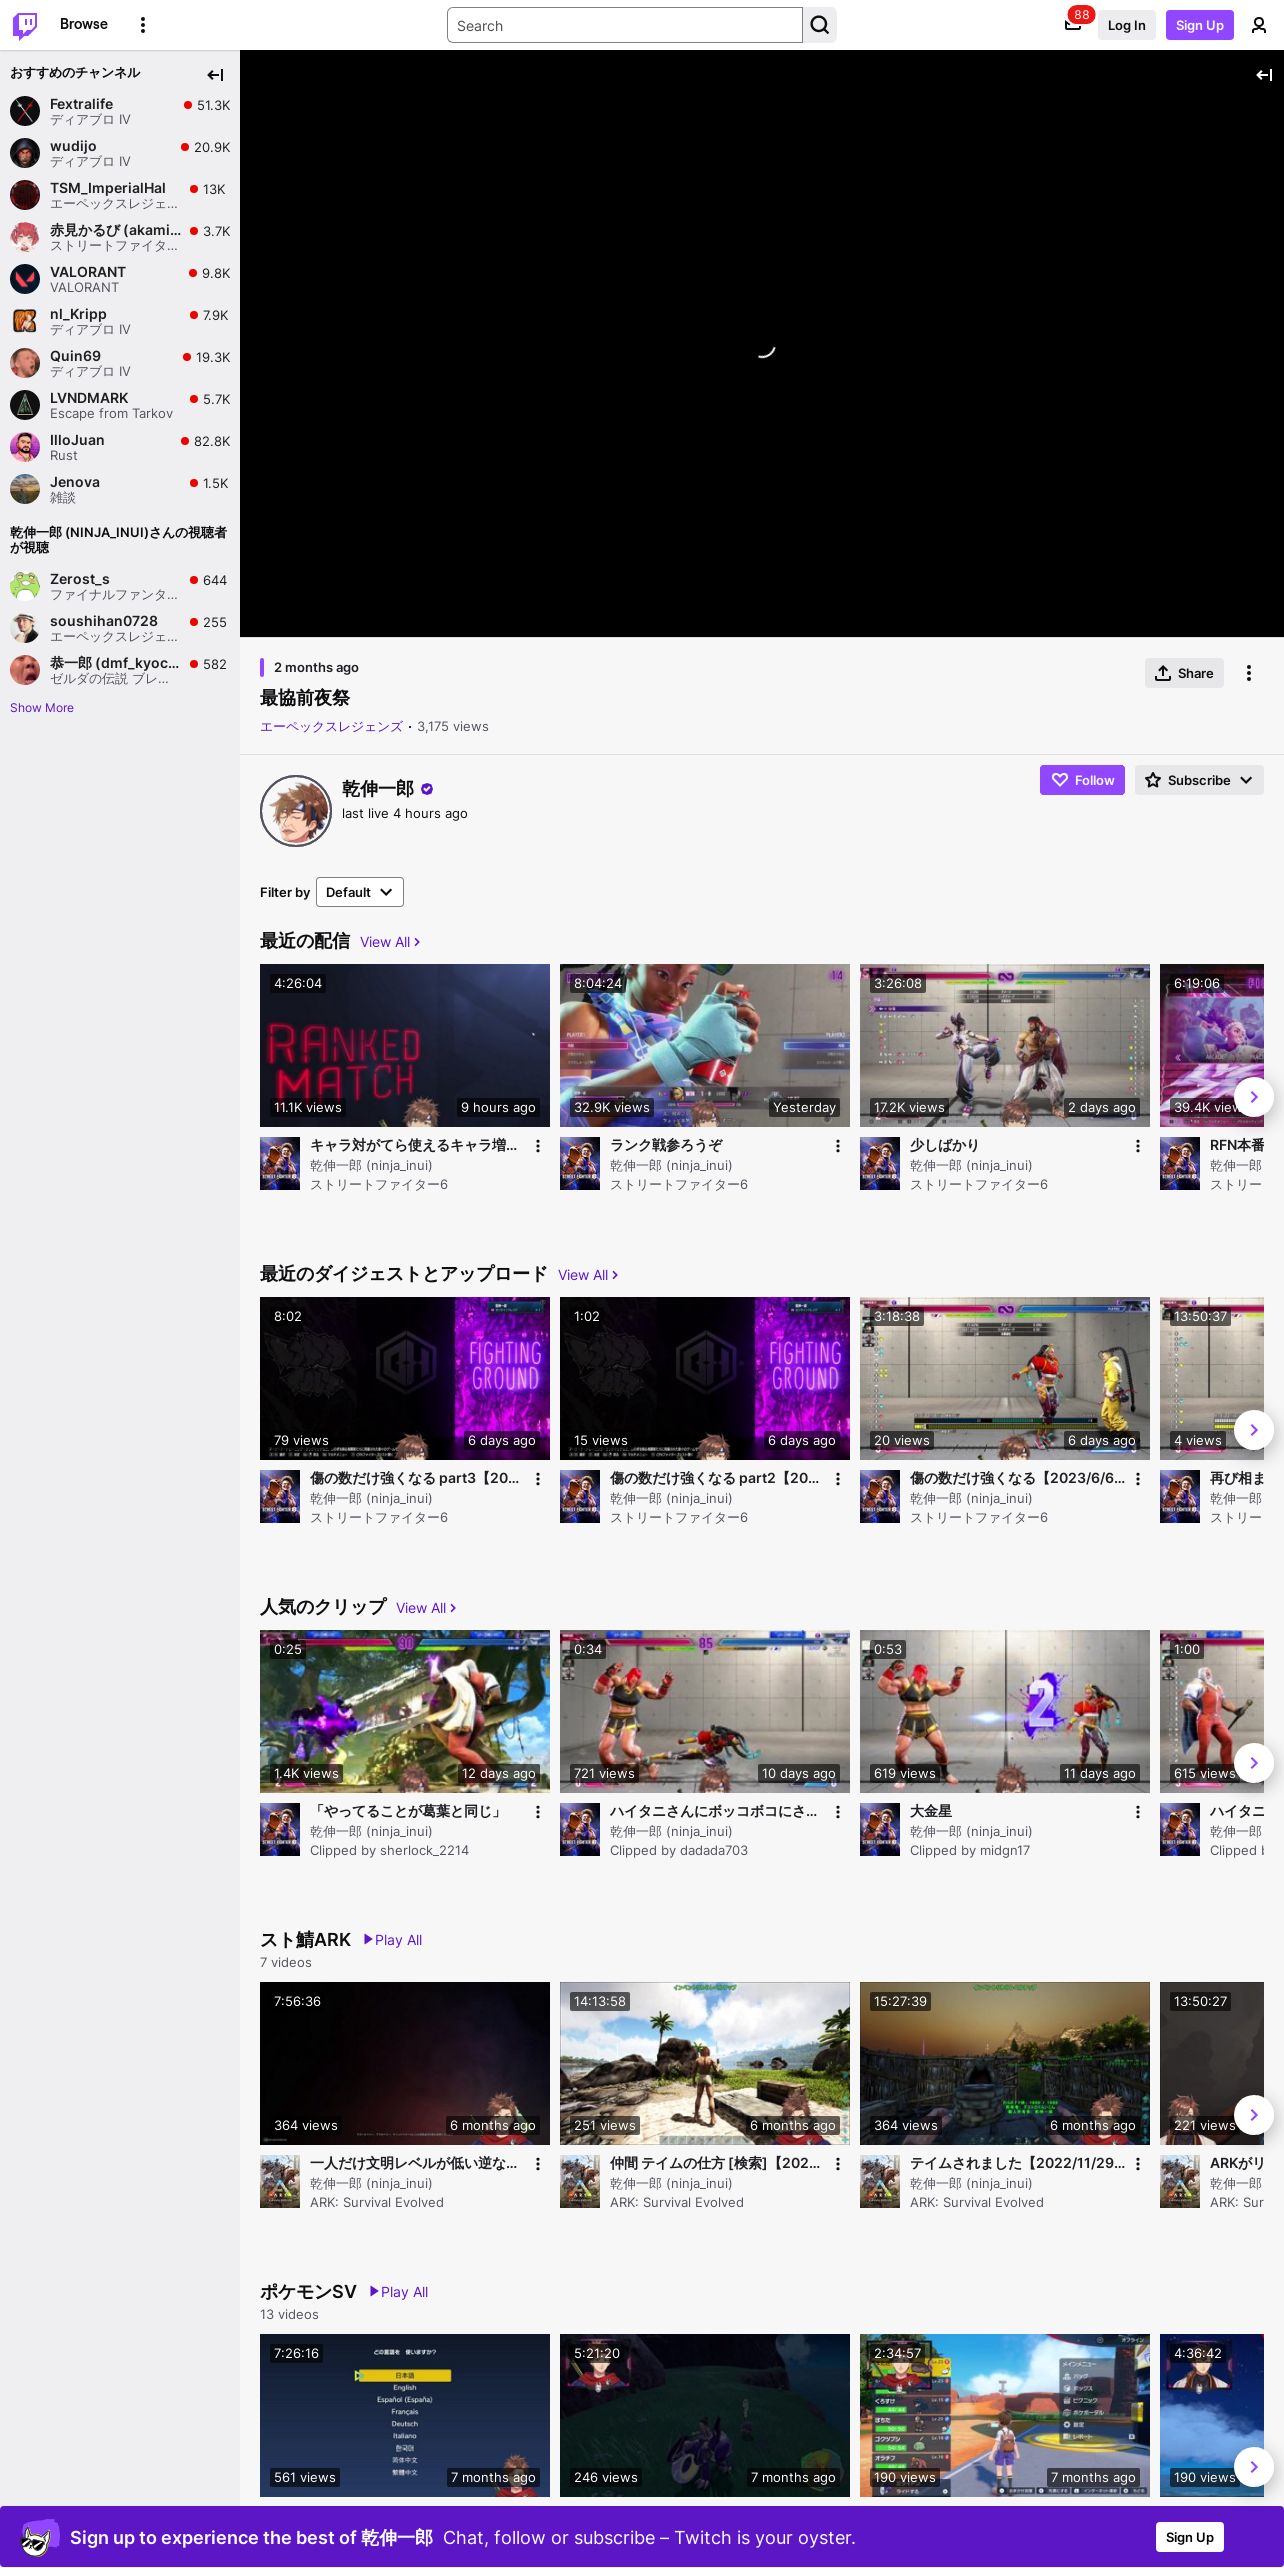Open ARK game box art beside テイムされました
The image size is (1284, 2568).
click(880, 2181)
